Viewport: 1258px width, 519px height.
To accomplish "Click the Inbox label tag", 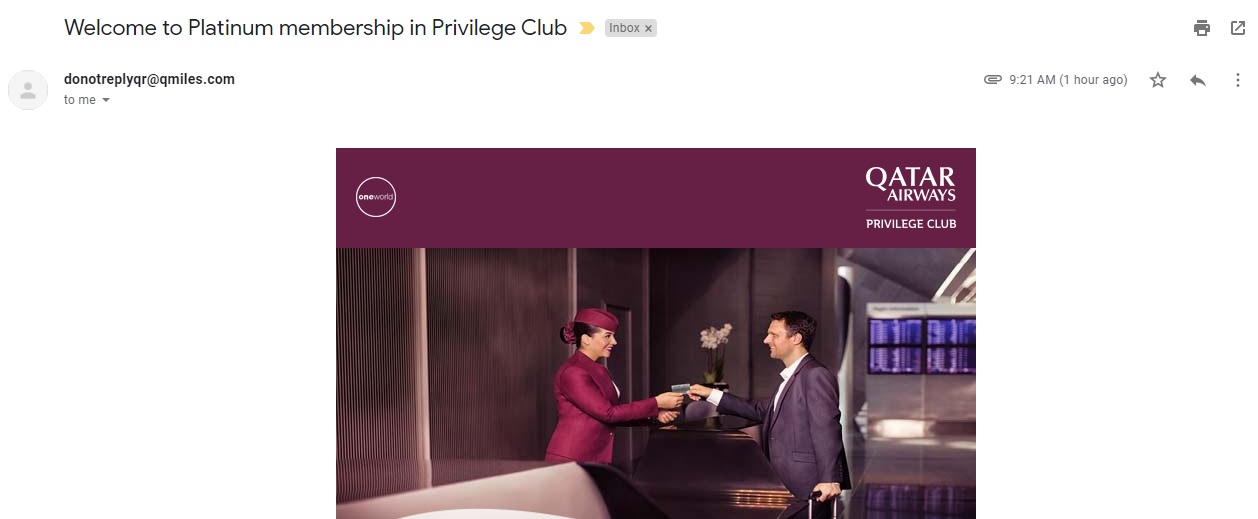I will pyautogui.click(x=624, y=28).
